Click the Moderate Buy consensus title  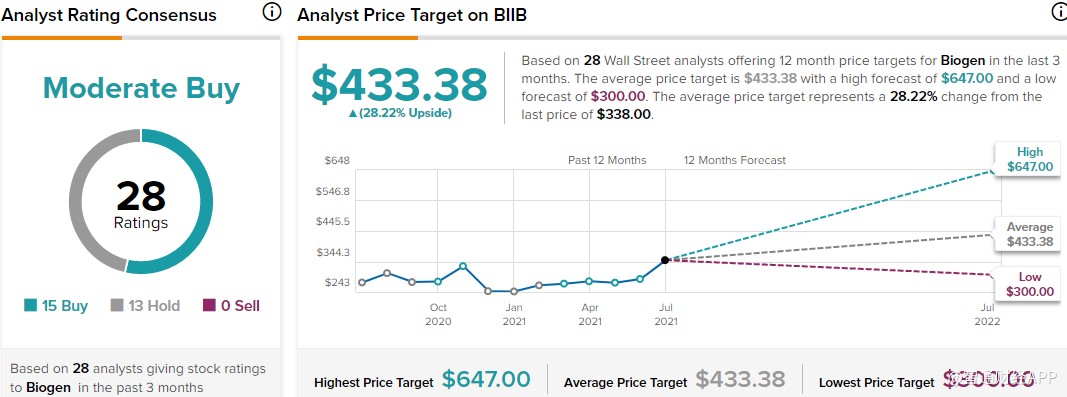(x=142, y=89)
